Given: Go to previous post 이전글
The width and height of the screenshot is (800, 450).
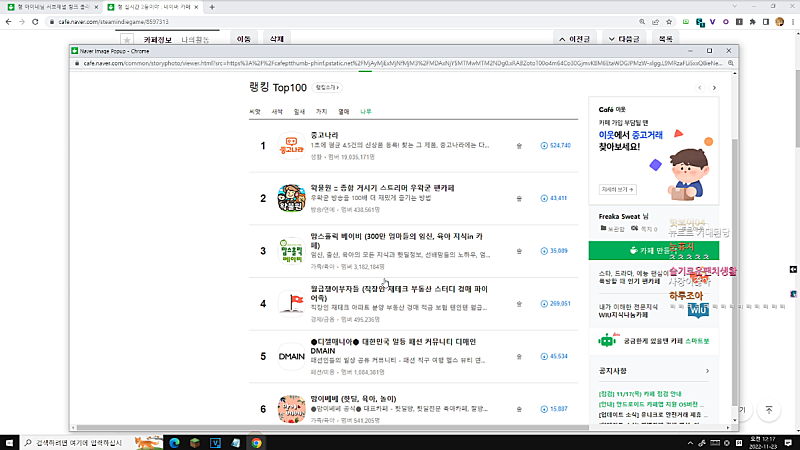Looking at the screenshot, I should [574, 39].
